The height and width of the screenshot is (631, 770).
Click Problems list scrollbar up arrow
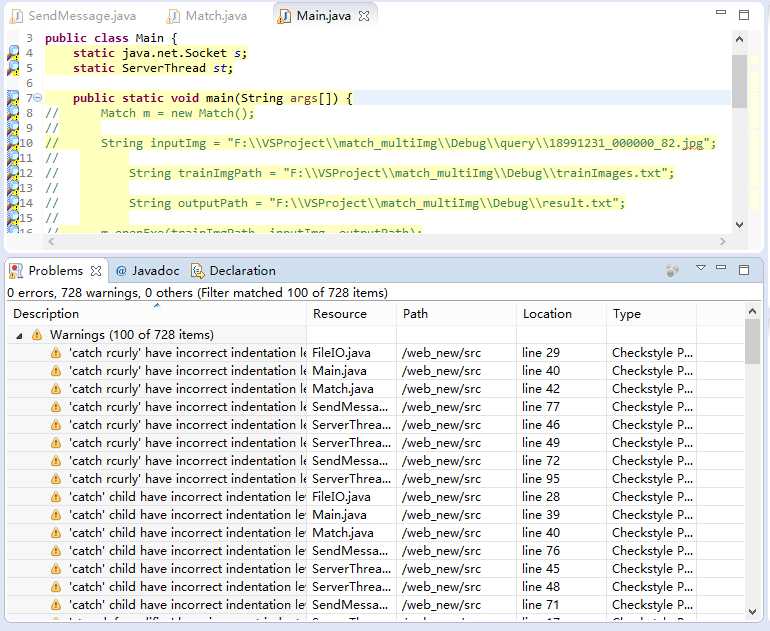pos(752,311)
